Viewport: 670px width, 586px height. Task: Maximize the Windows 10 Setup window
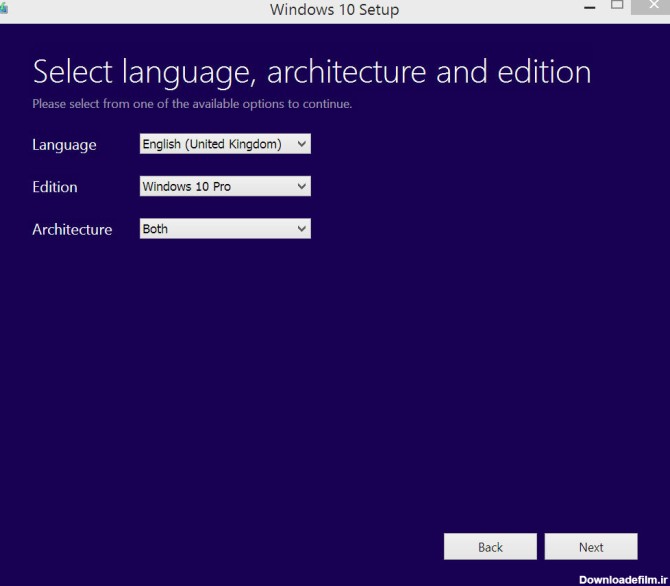[x=617, y=5]
